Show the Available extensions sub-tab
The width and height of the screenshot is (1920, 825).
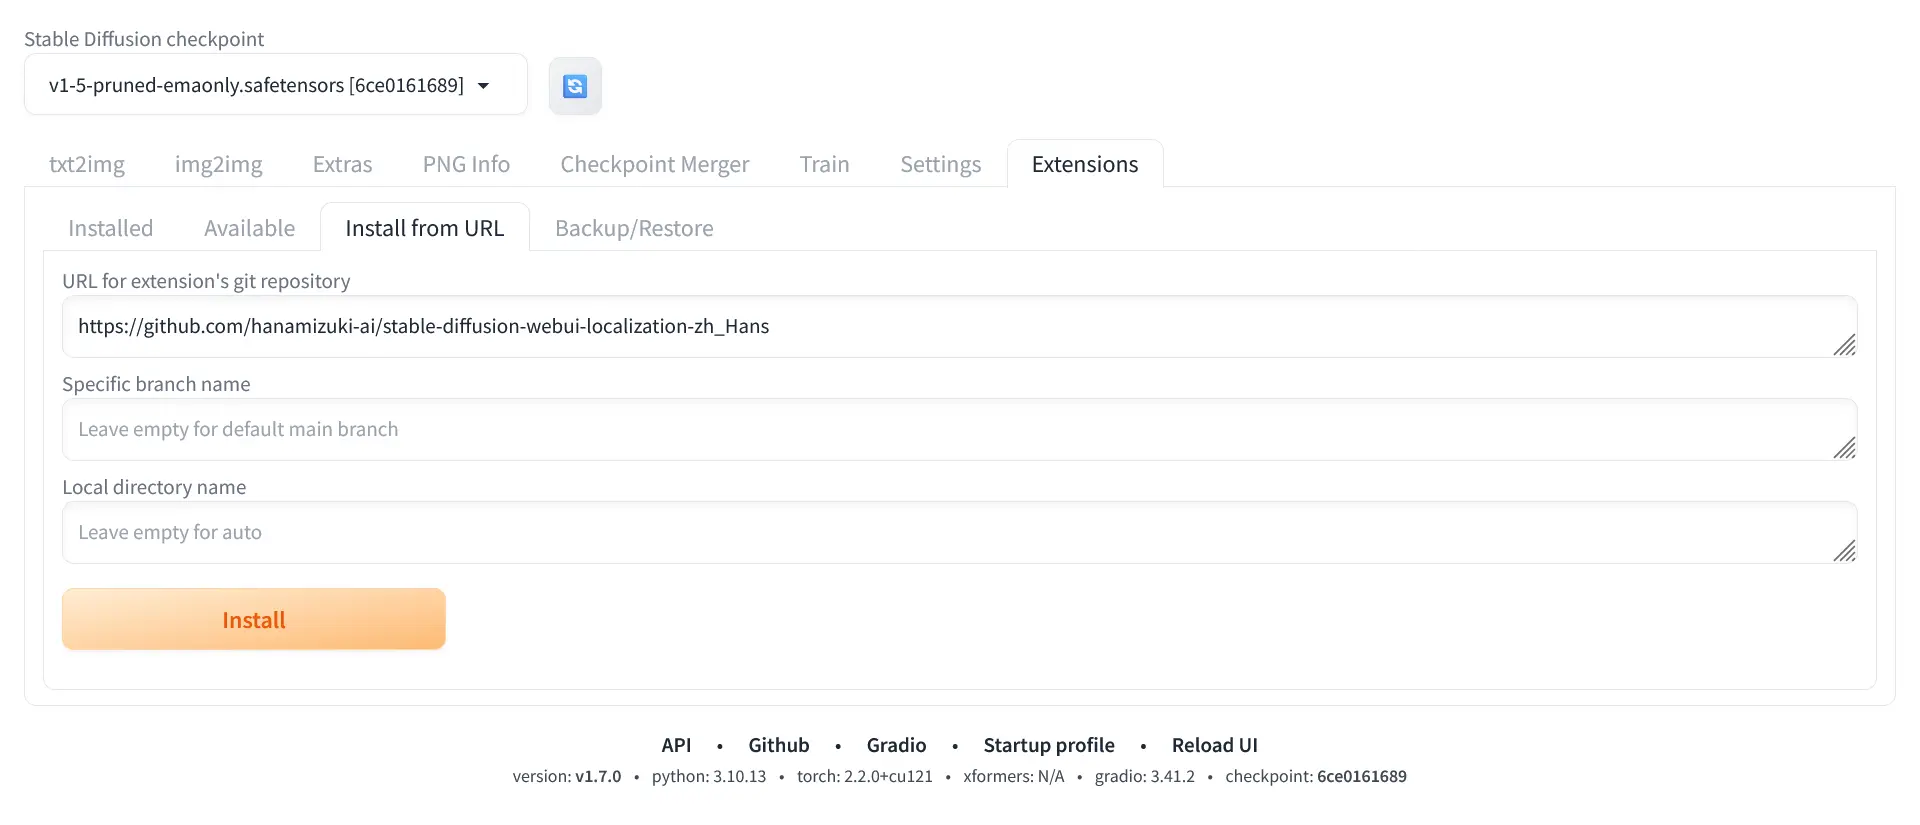point(249,228)
